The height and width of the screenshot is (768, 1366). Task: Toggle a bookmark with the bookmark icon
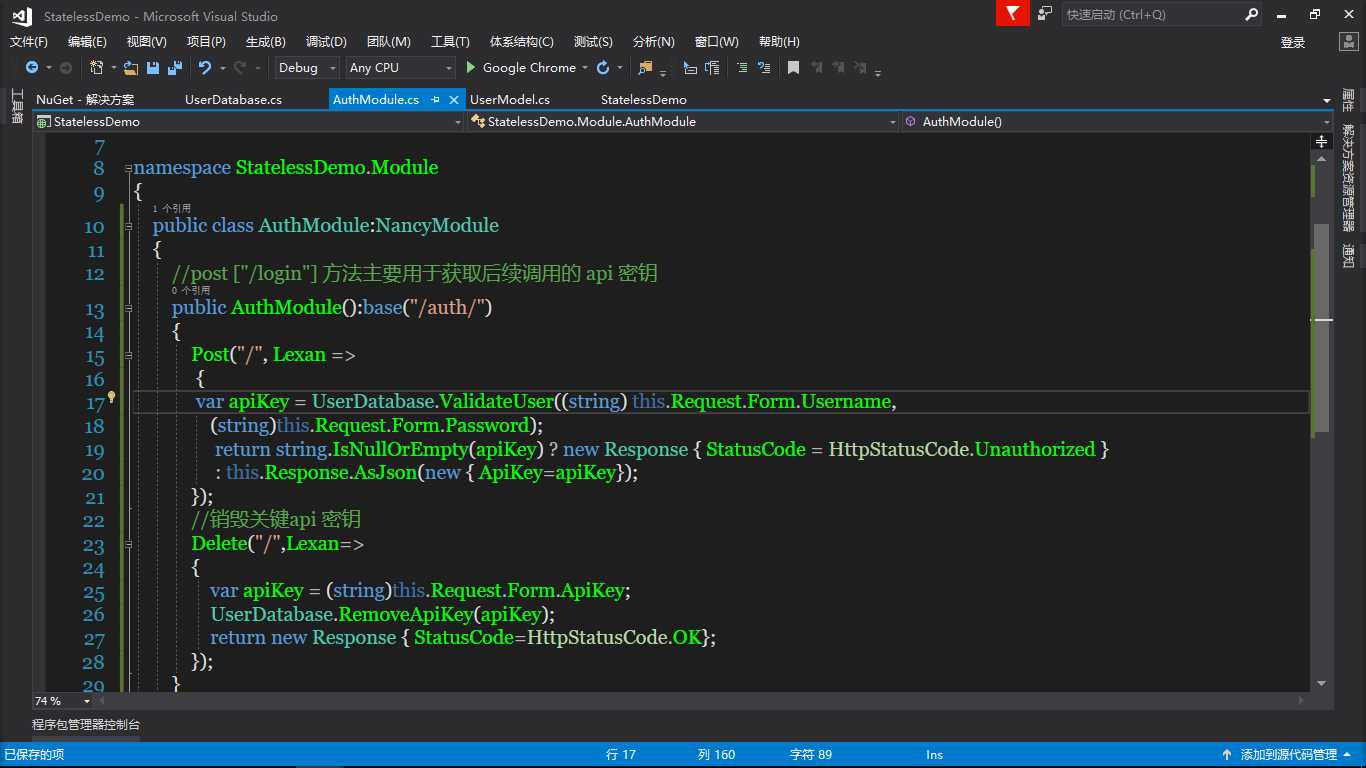coord(793,68)
